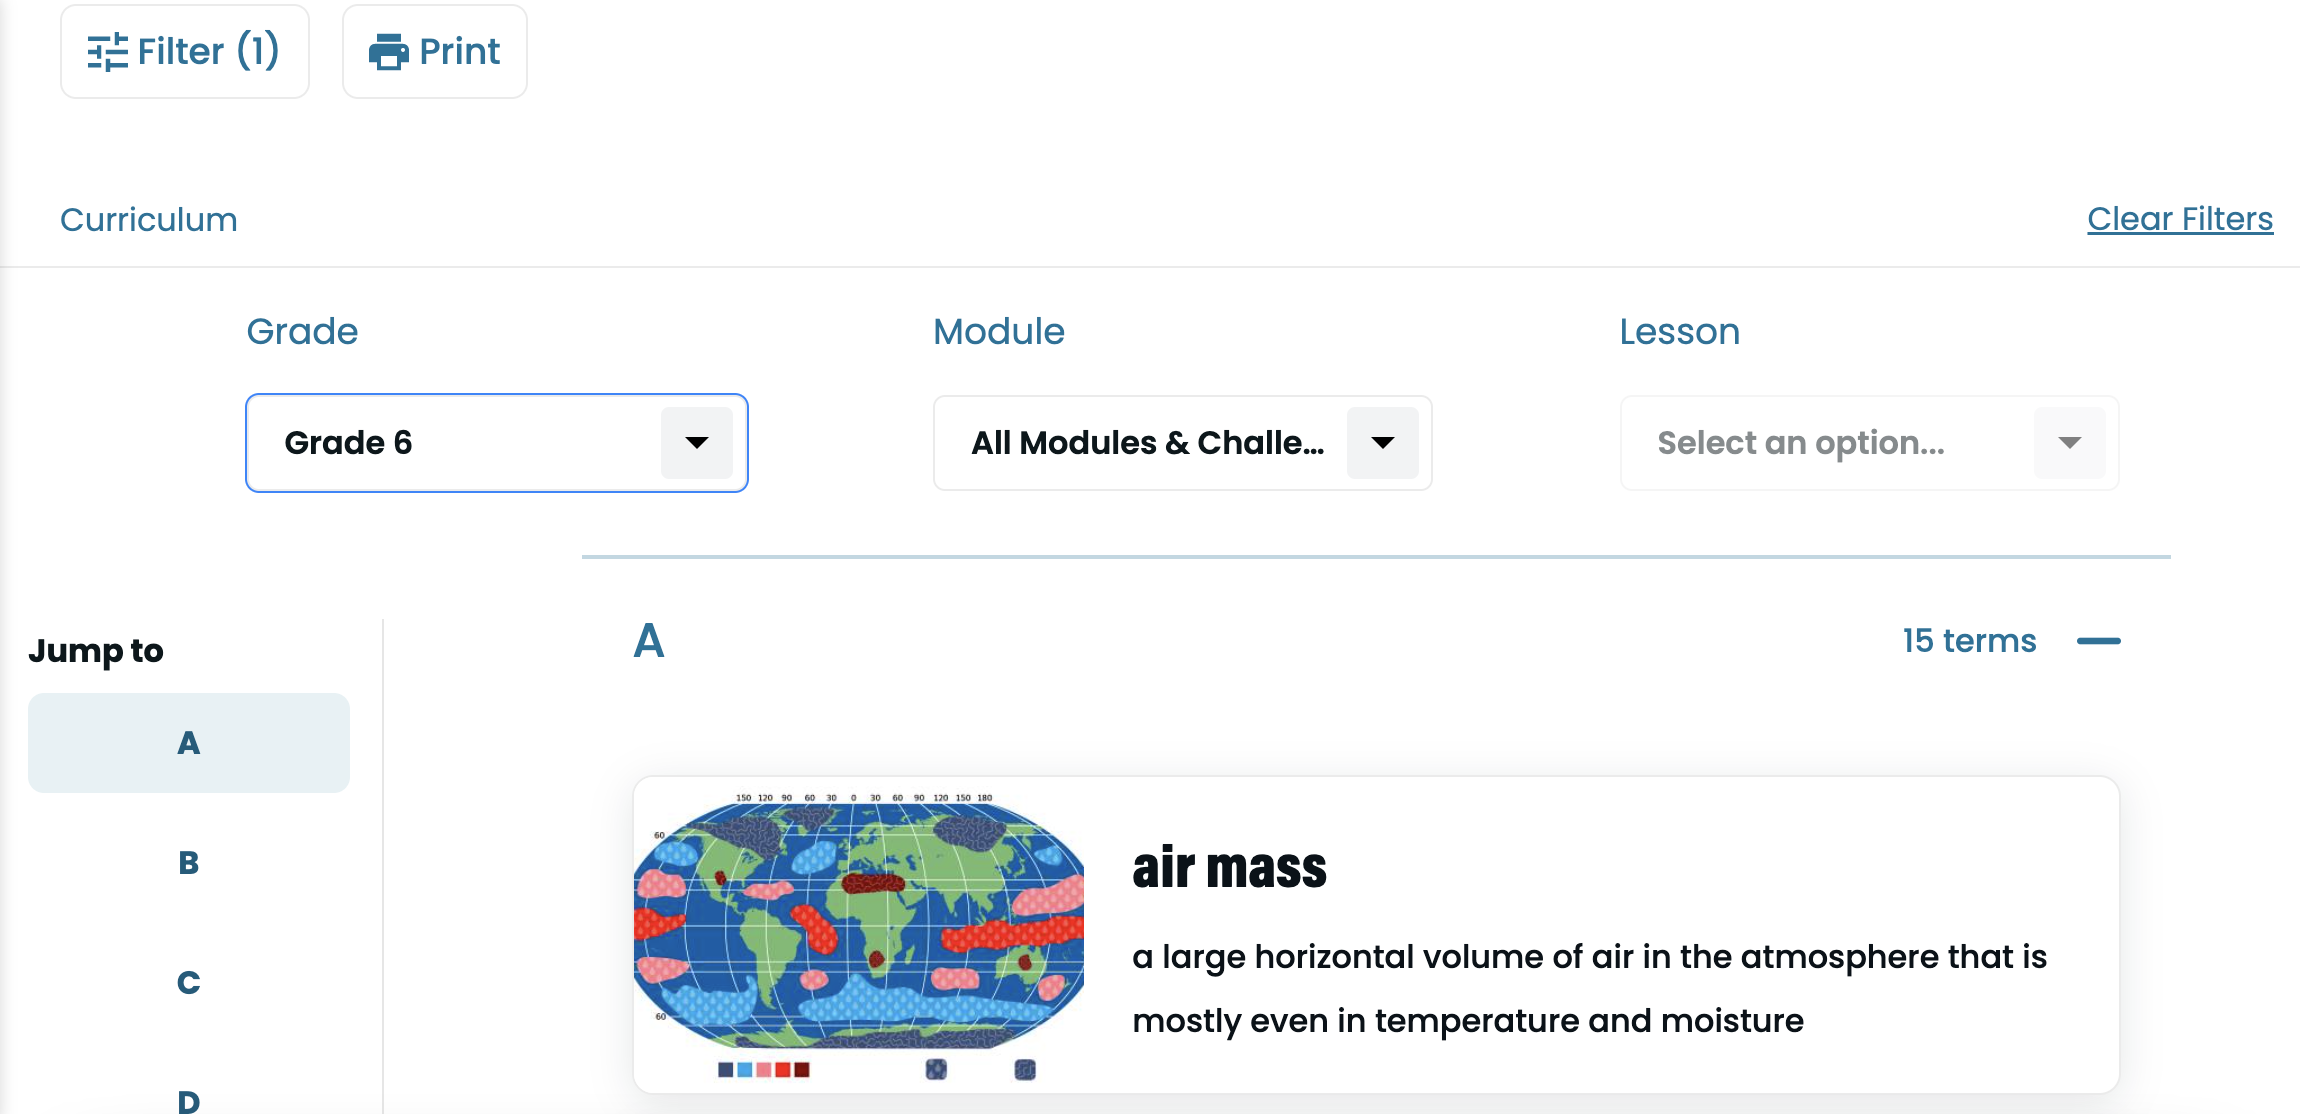The width and height of the screenshot is (2300, 1114).
Task: Select the dark red color swatch under the map
Action: 801,1068
